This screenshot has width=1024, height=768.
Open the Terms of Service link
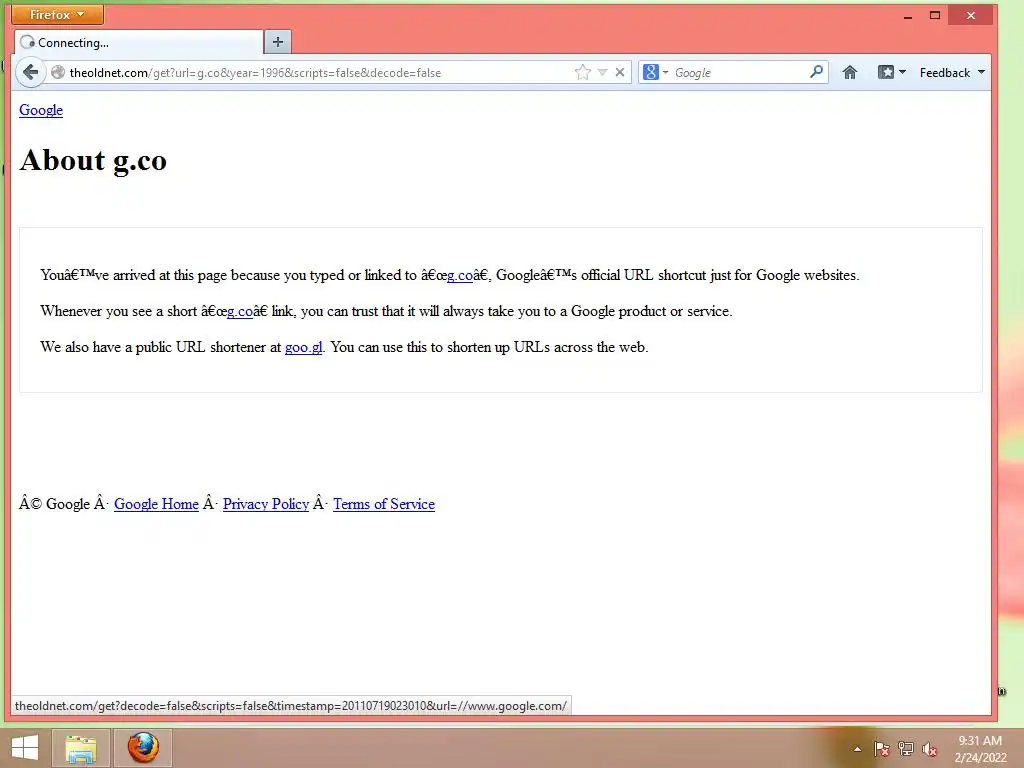coord(384,504)
